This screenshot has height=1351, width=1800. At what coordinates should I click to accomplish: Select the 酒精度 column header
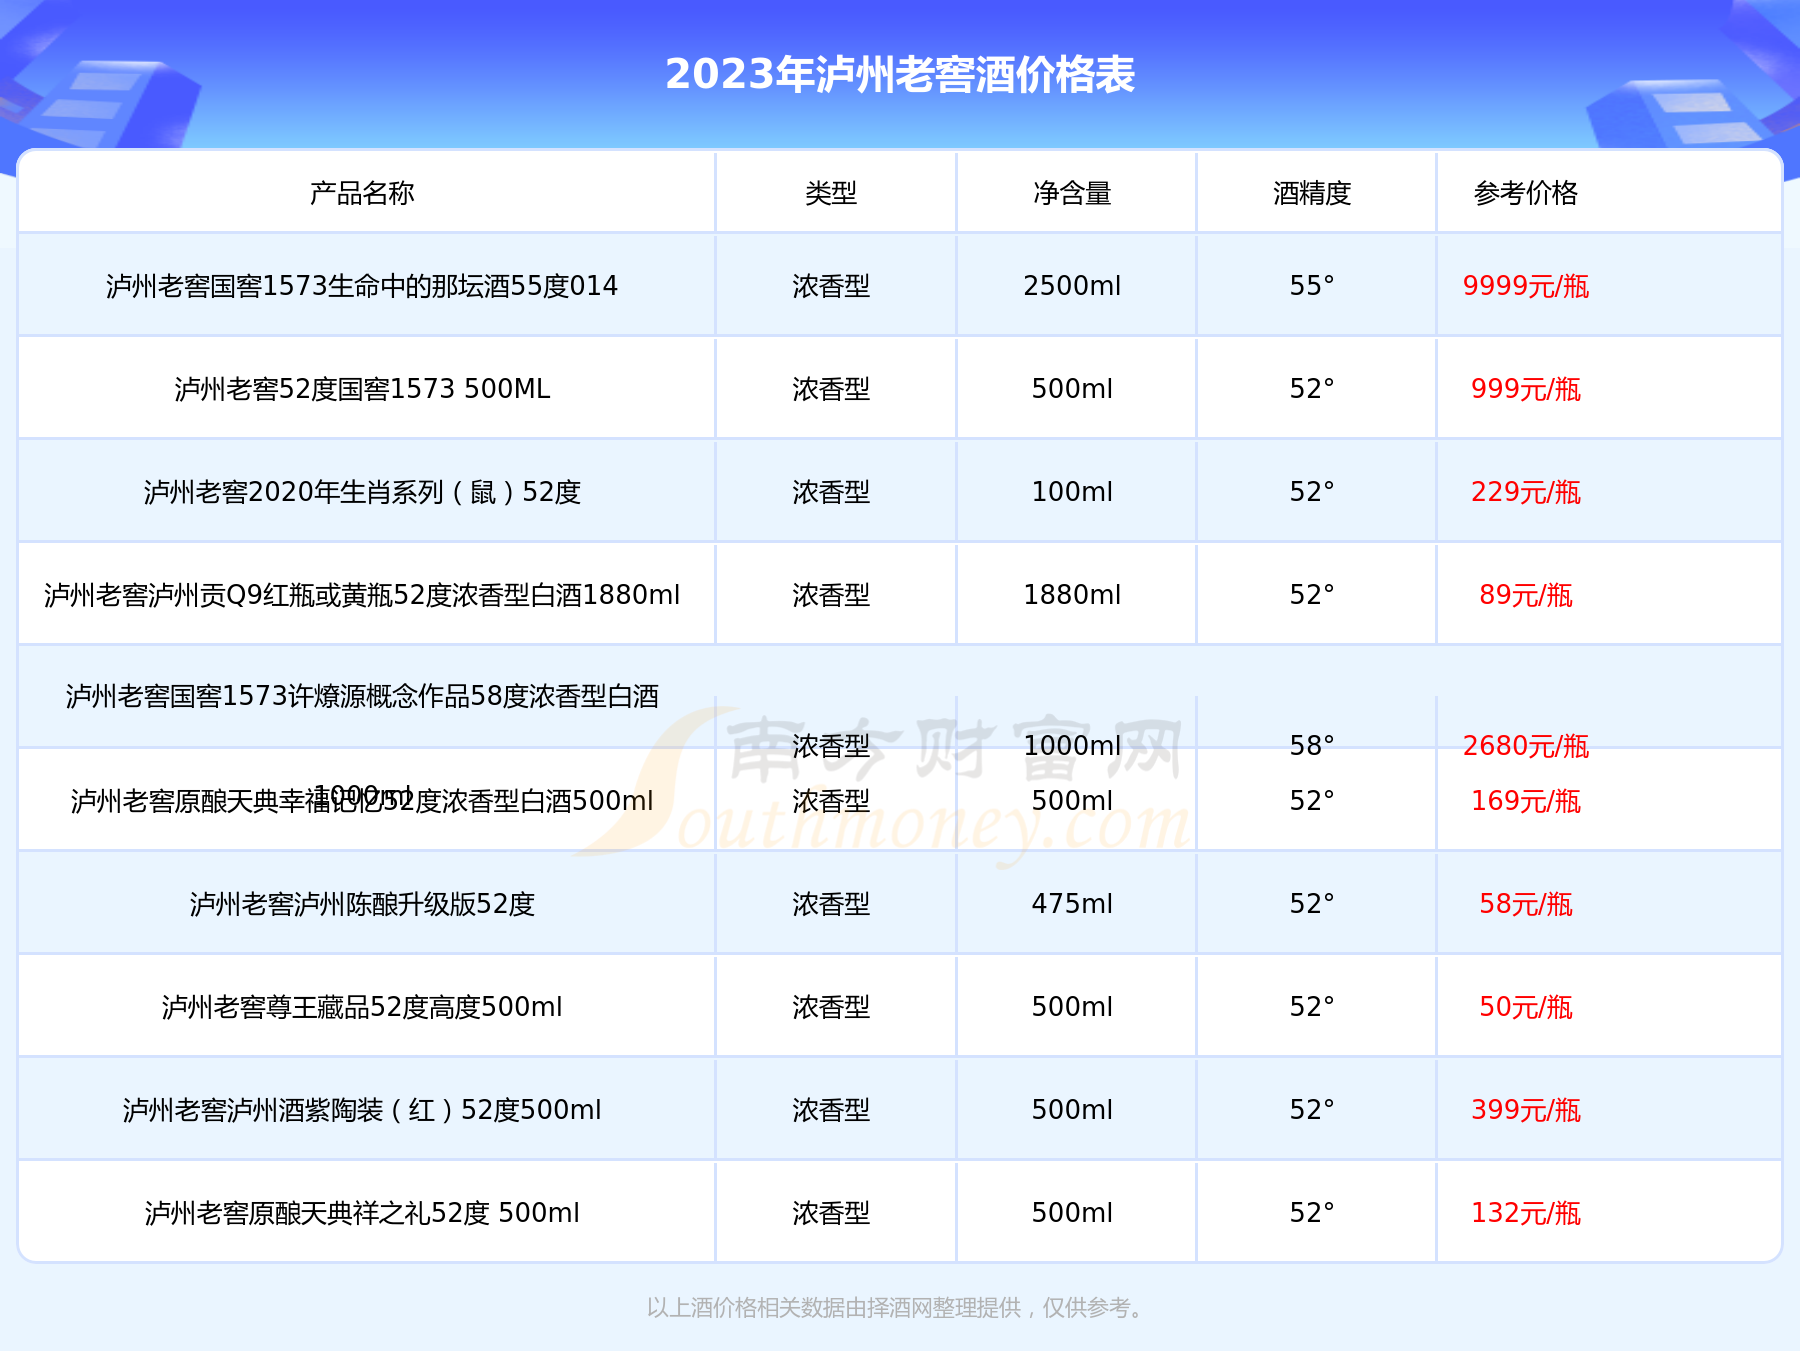(1312, 193)
